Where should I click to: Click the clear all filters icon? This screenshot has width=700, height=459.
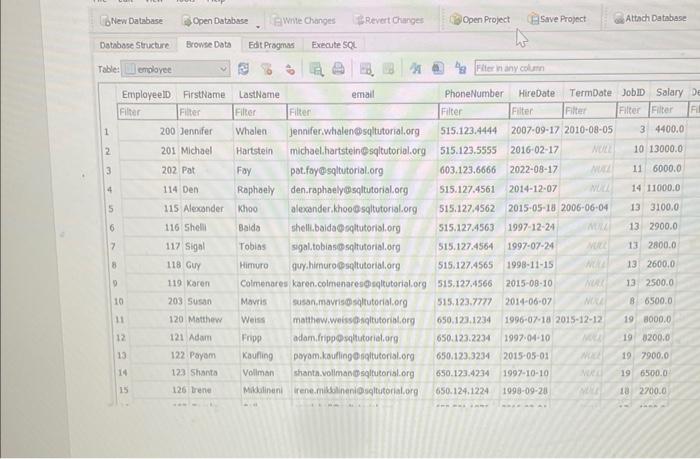pos(267,69)
